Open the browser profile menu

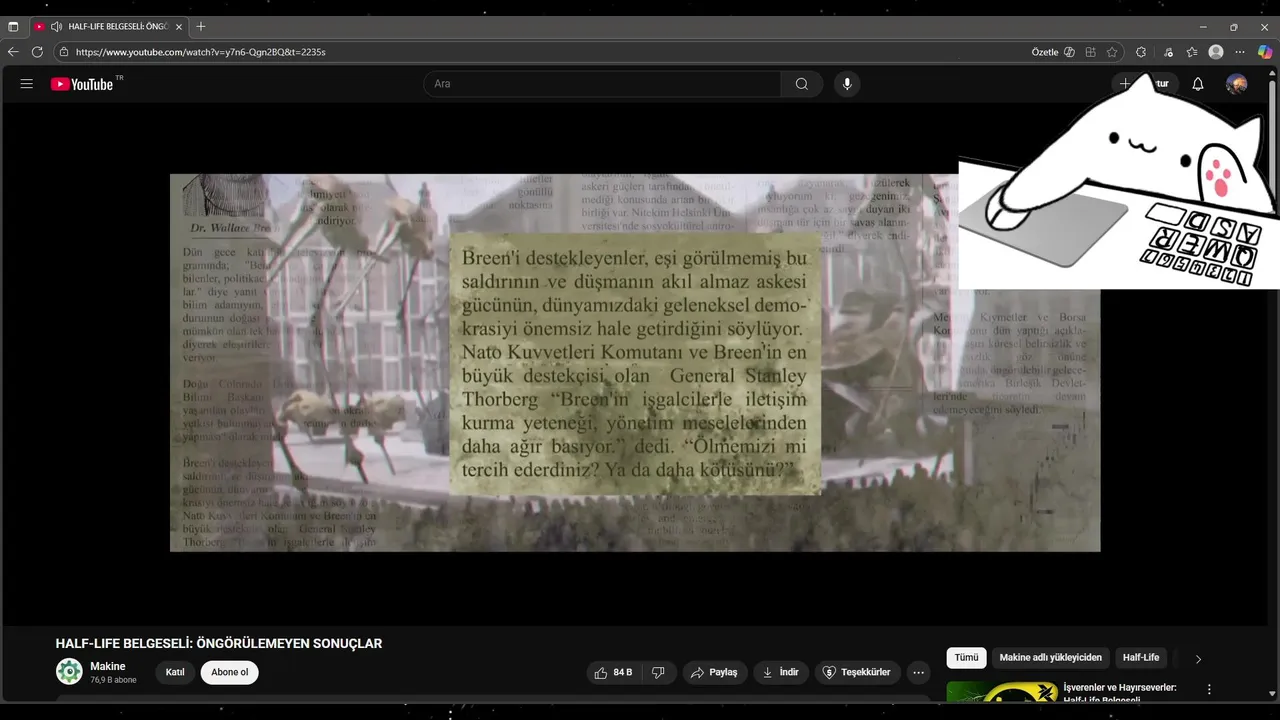[1216, 52]
